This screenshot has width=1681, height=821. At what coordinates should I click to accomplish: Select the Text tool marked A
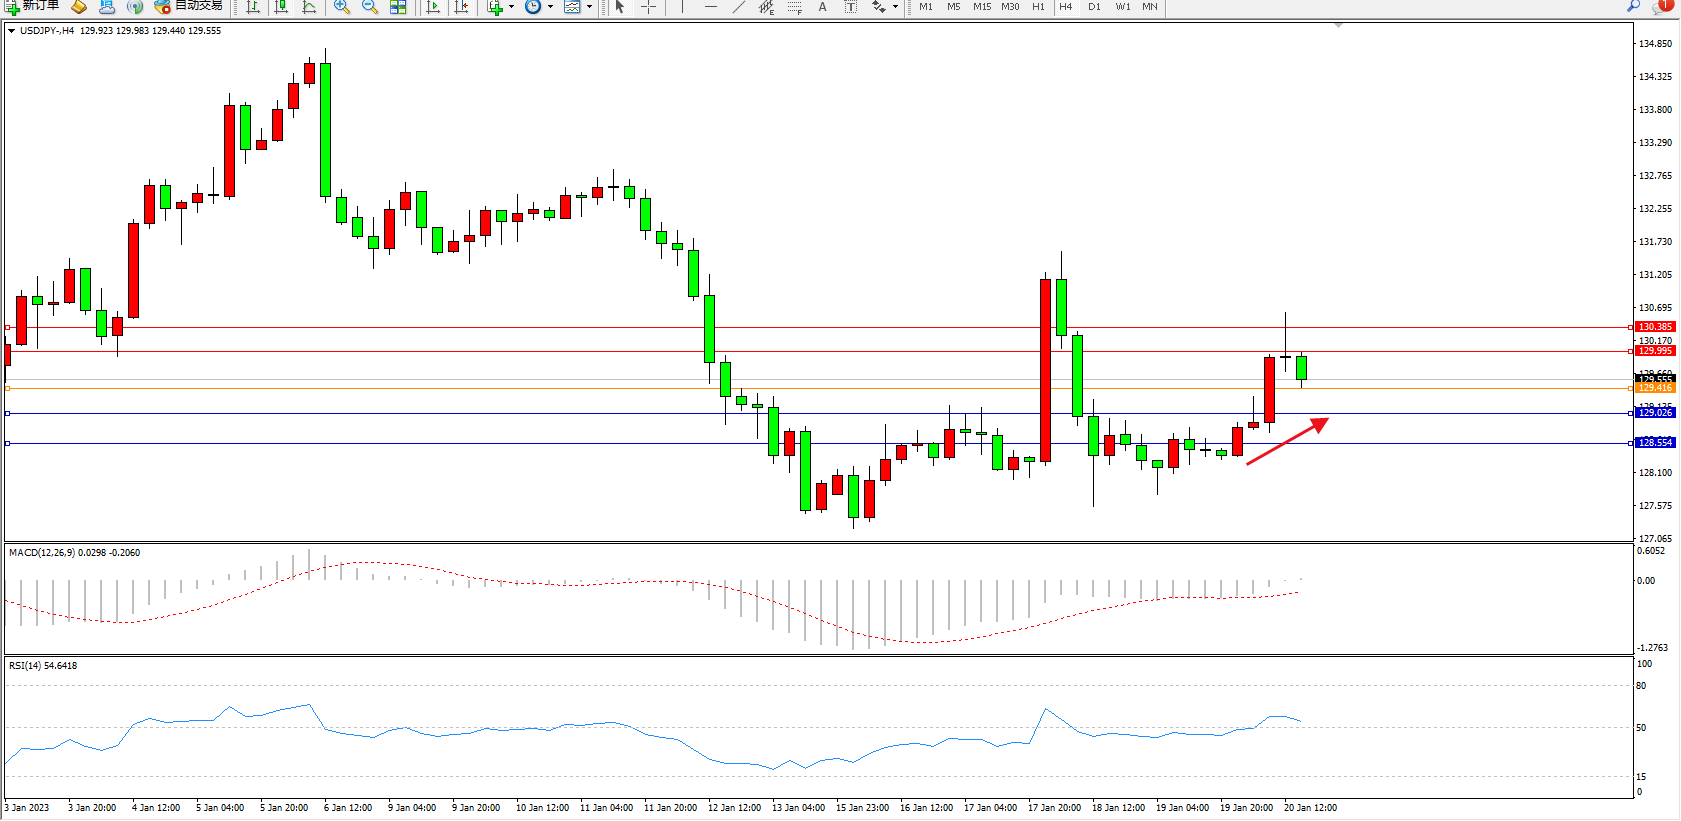coord(822,7)
